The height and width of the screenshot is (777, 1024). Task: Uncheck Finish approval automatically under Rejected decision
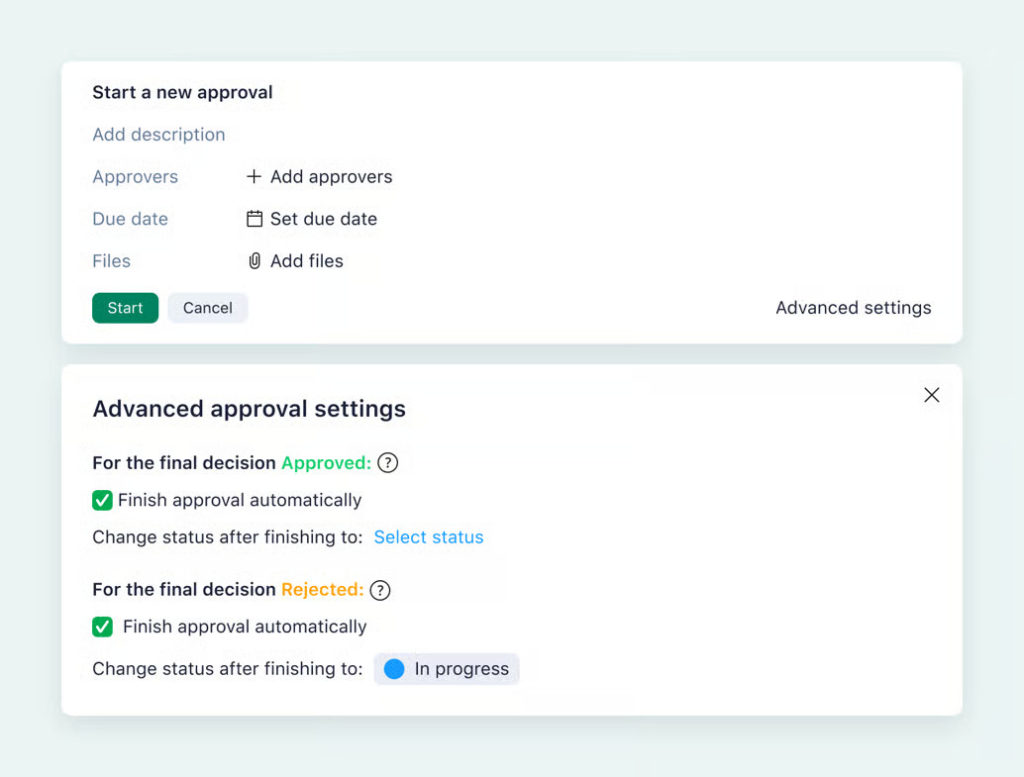click(102, 627)
